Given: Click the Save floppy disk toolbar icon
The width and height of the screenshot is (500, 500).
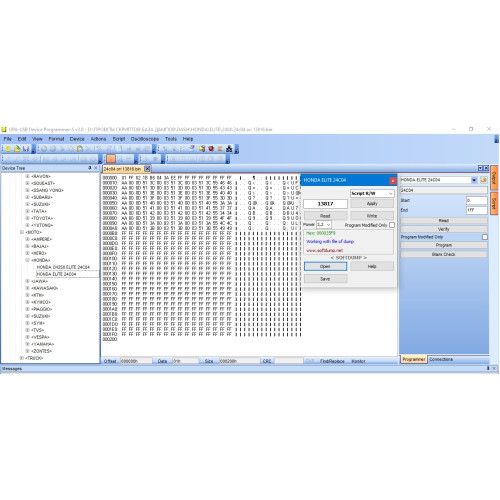Looking at the screenshot, I should click(x=26, y=149).
